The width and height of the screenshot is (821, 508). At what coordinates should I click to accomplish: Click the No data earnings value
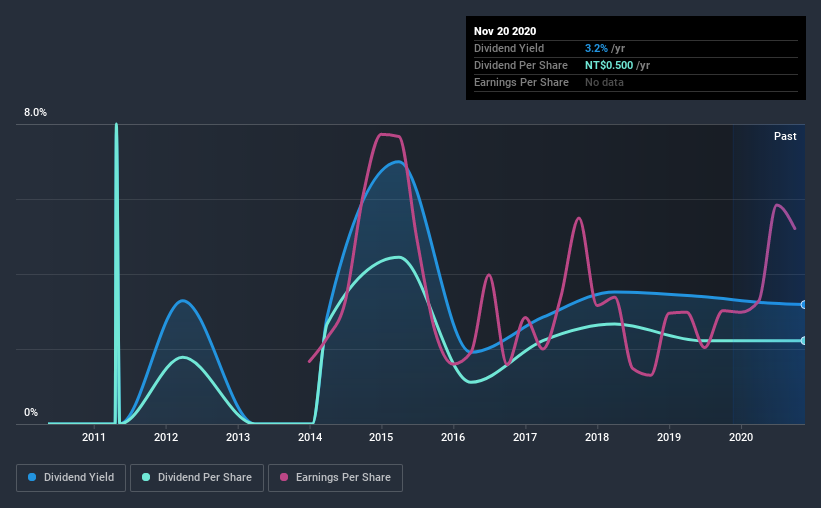click(604, 82)
